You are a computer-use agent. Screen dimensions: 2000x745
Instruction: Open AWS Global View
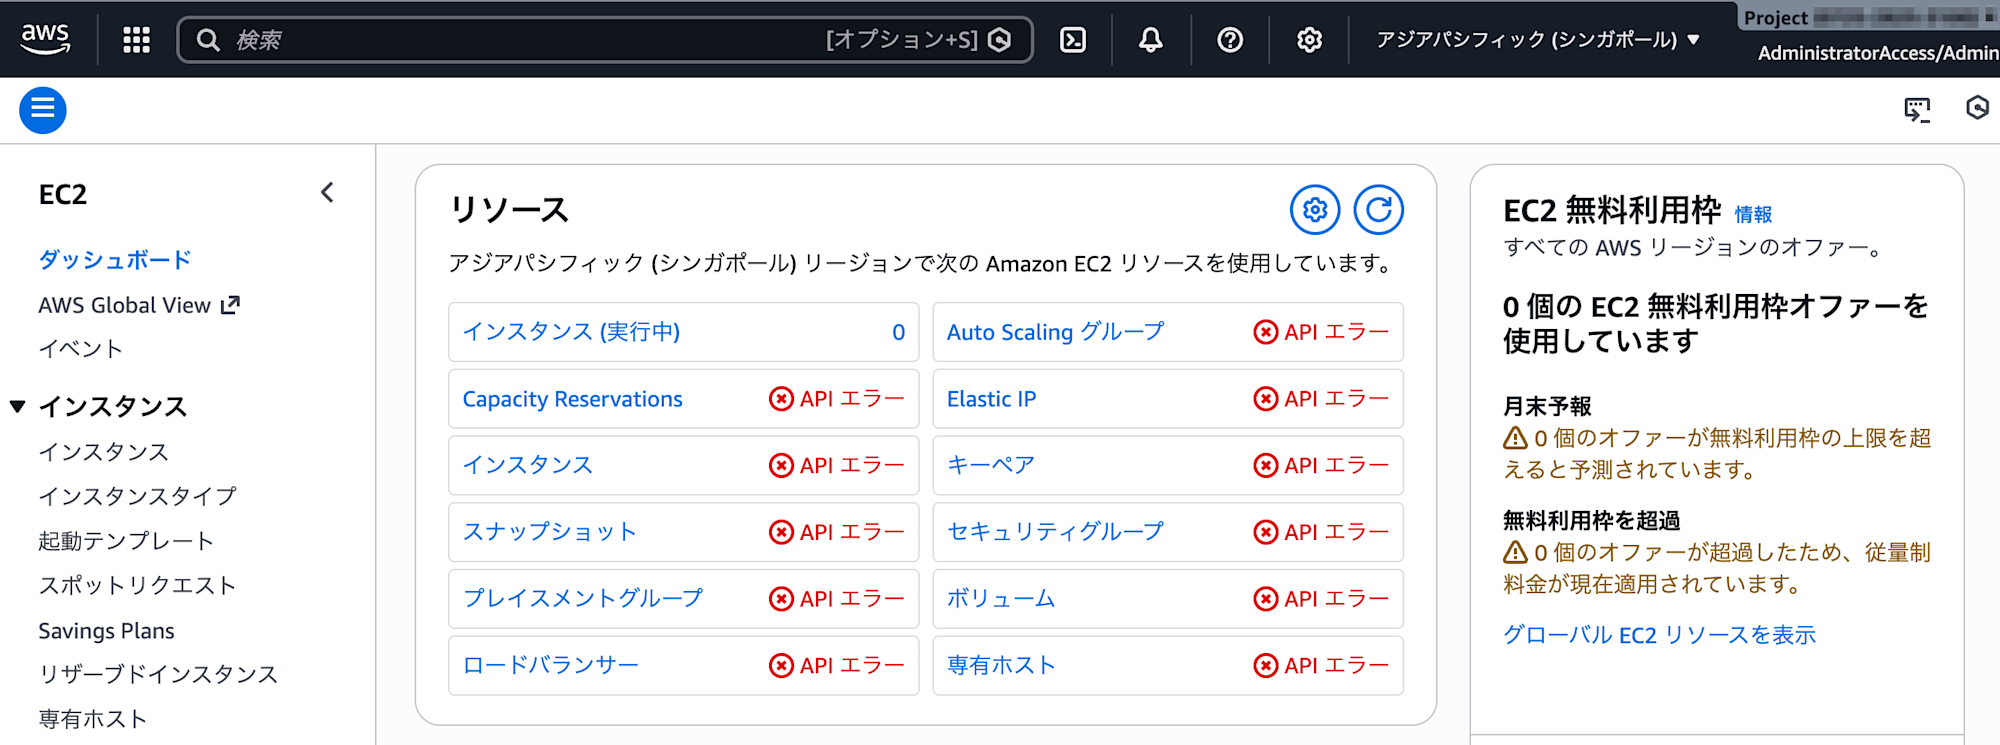(x=124, y=305)
